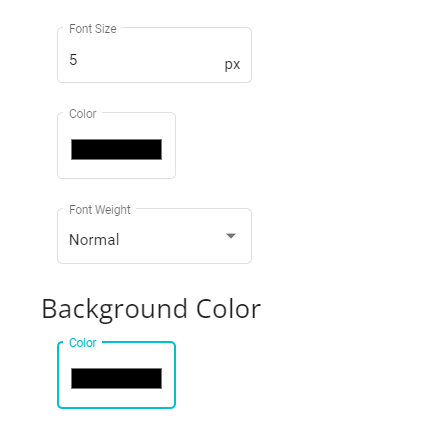
Task: Click the value 5 in Font Size
Action: [73, 60]
